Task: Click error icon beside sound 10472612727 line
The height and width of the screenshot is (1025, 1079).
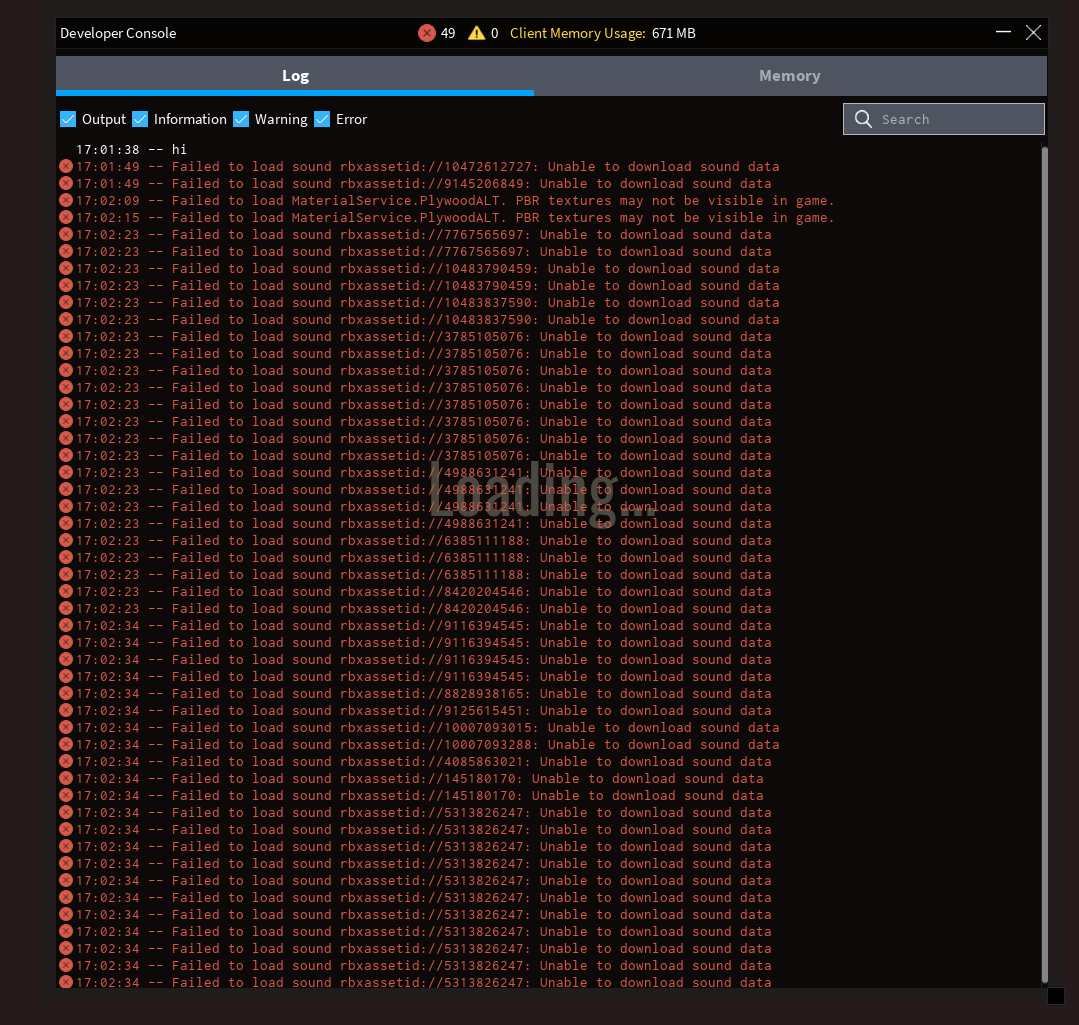Action: click(x=66, y=166)
